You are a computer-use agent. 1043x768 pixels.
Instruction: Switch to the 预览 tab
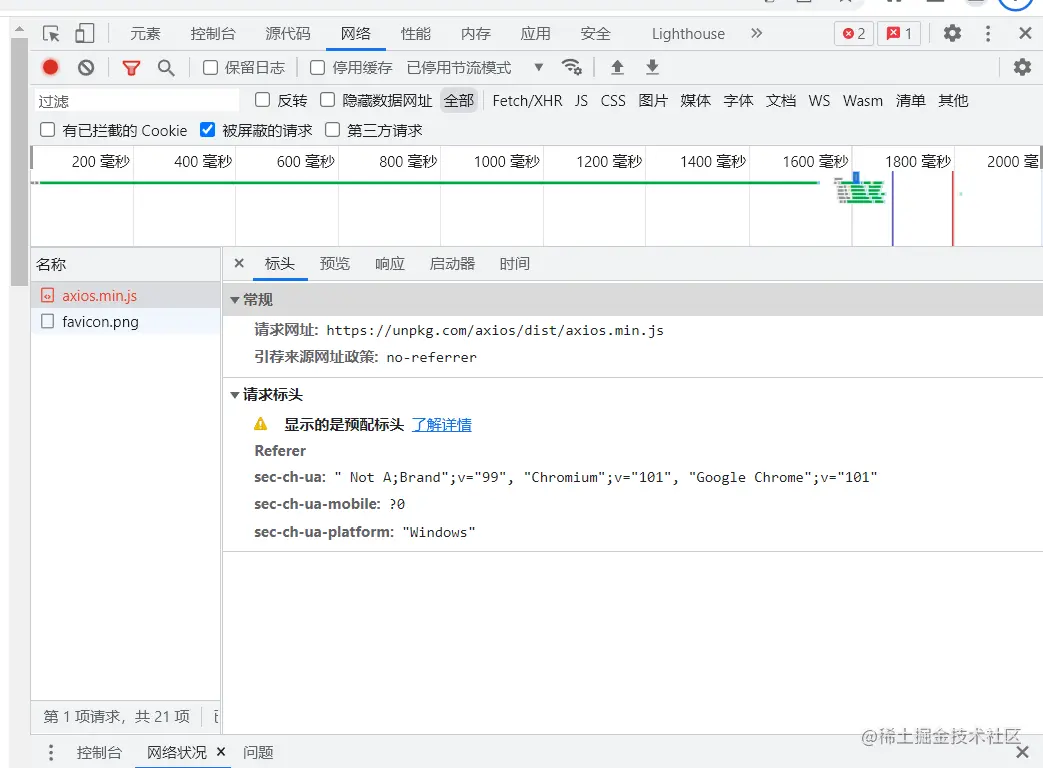(x=335, y=264)
